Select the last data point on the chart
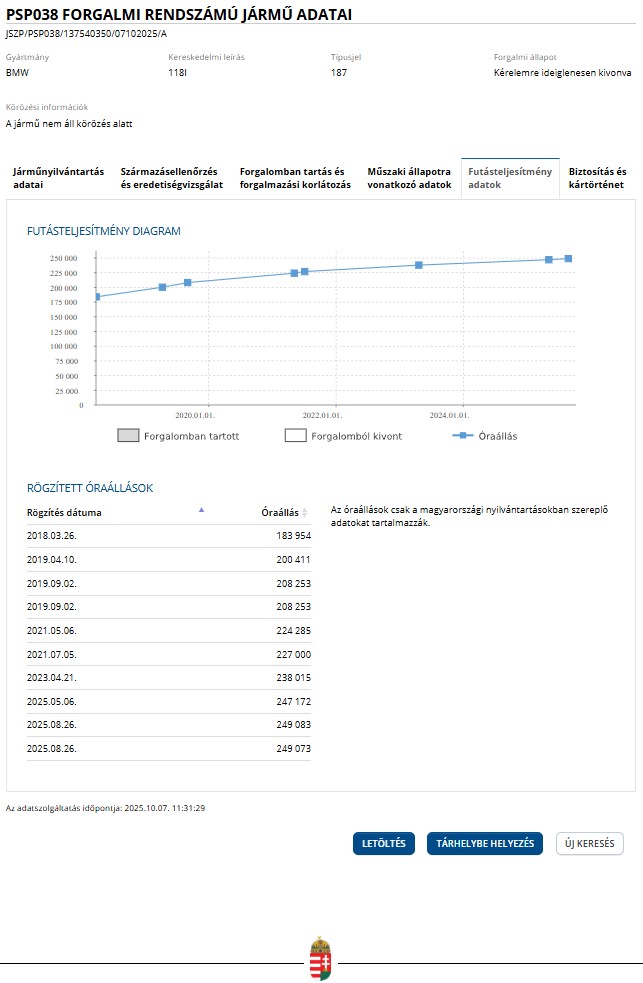This screenshot has width=643, height=983. pos(568,258)
